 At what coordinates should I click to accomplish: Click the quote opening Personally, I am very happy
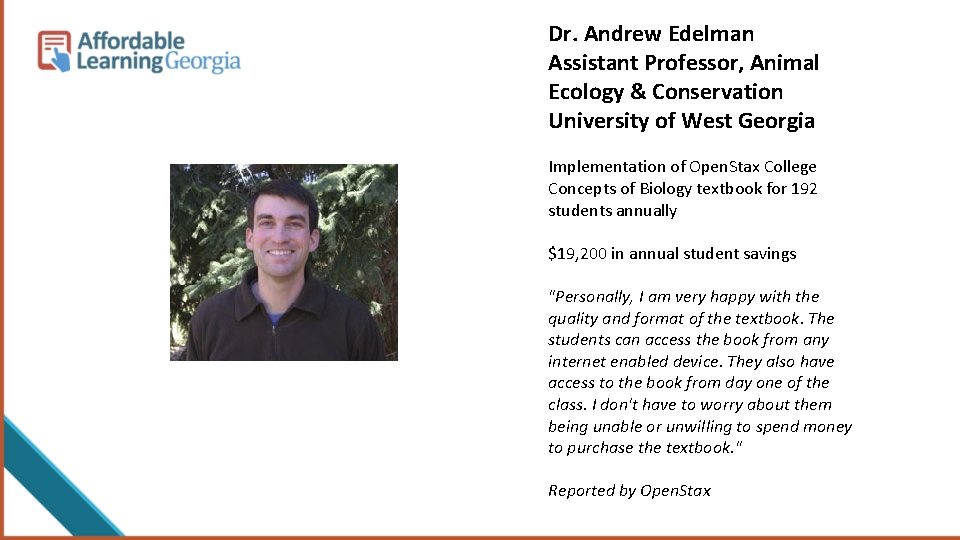tap(683, 297)
